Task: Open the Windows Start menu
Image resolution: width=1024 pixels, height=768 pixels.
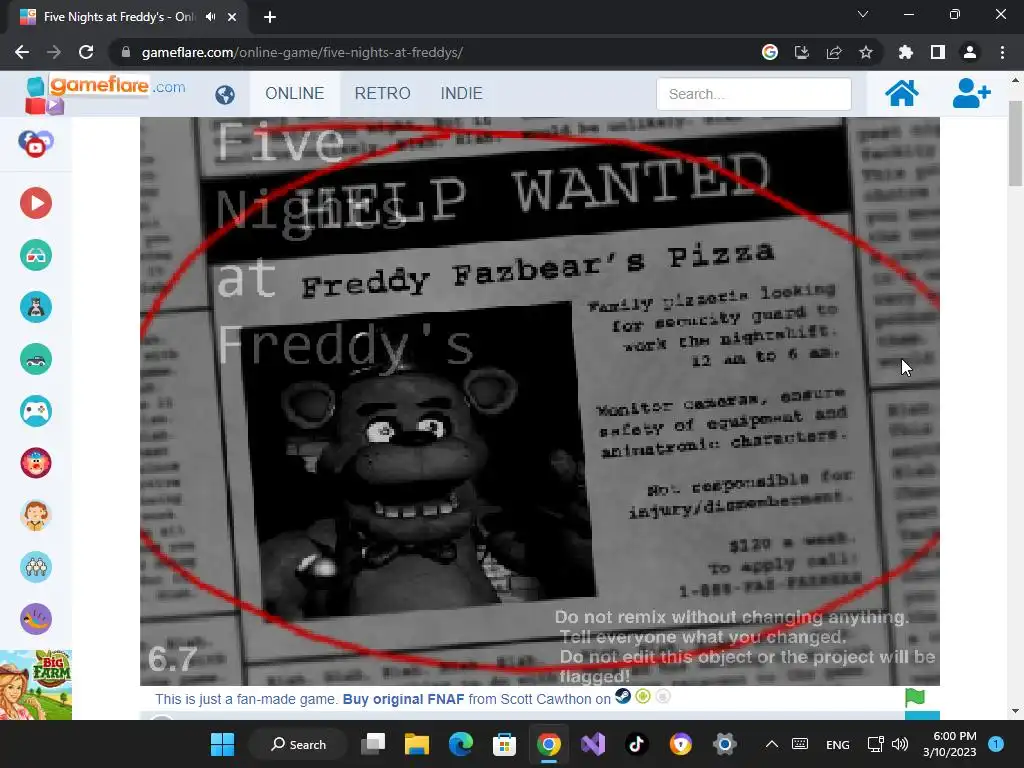Action: click(x=222, y=744)
